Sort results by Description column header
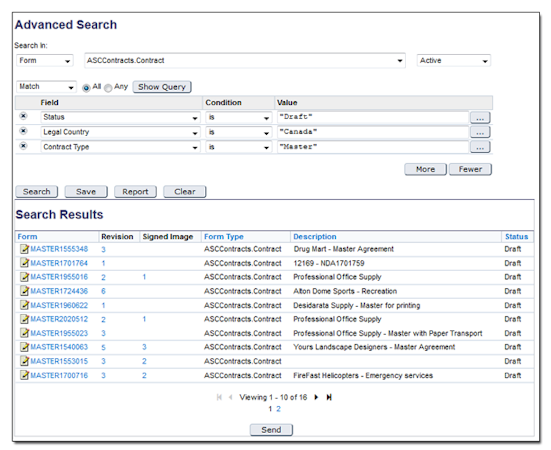 click(x=315, y=237)
